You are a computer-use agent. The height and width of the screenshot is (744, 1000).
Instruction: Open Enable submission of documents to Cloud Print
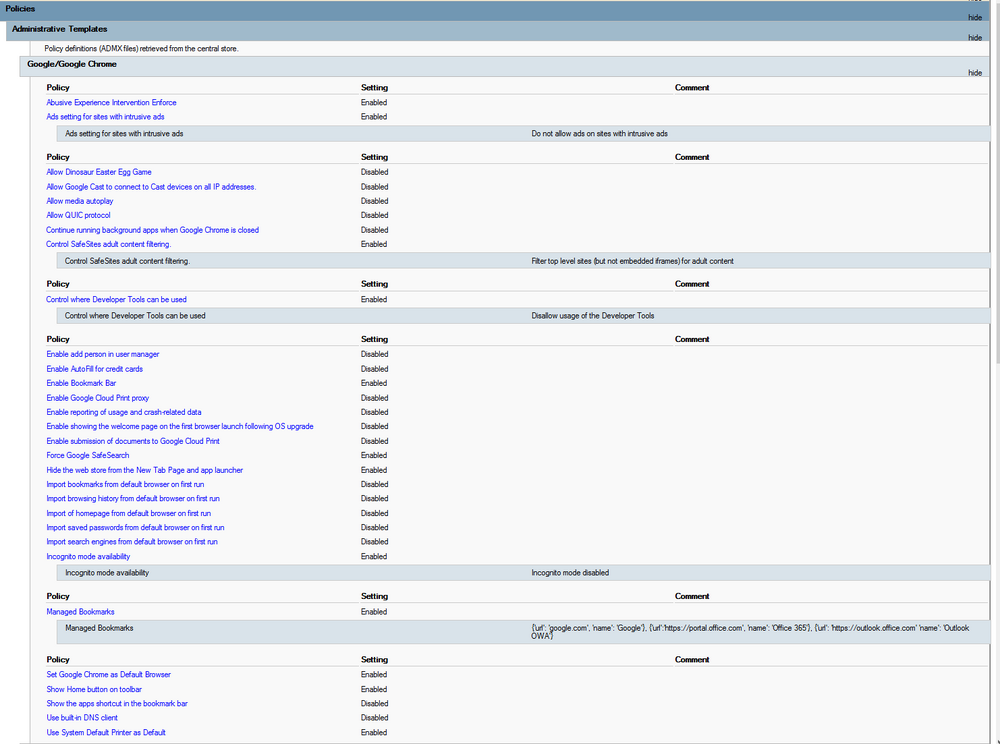(133, 441)
